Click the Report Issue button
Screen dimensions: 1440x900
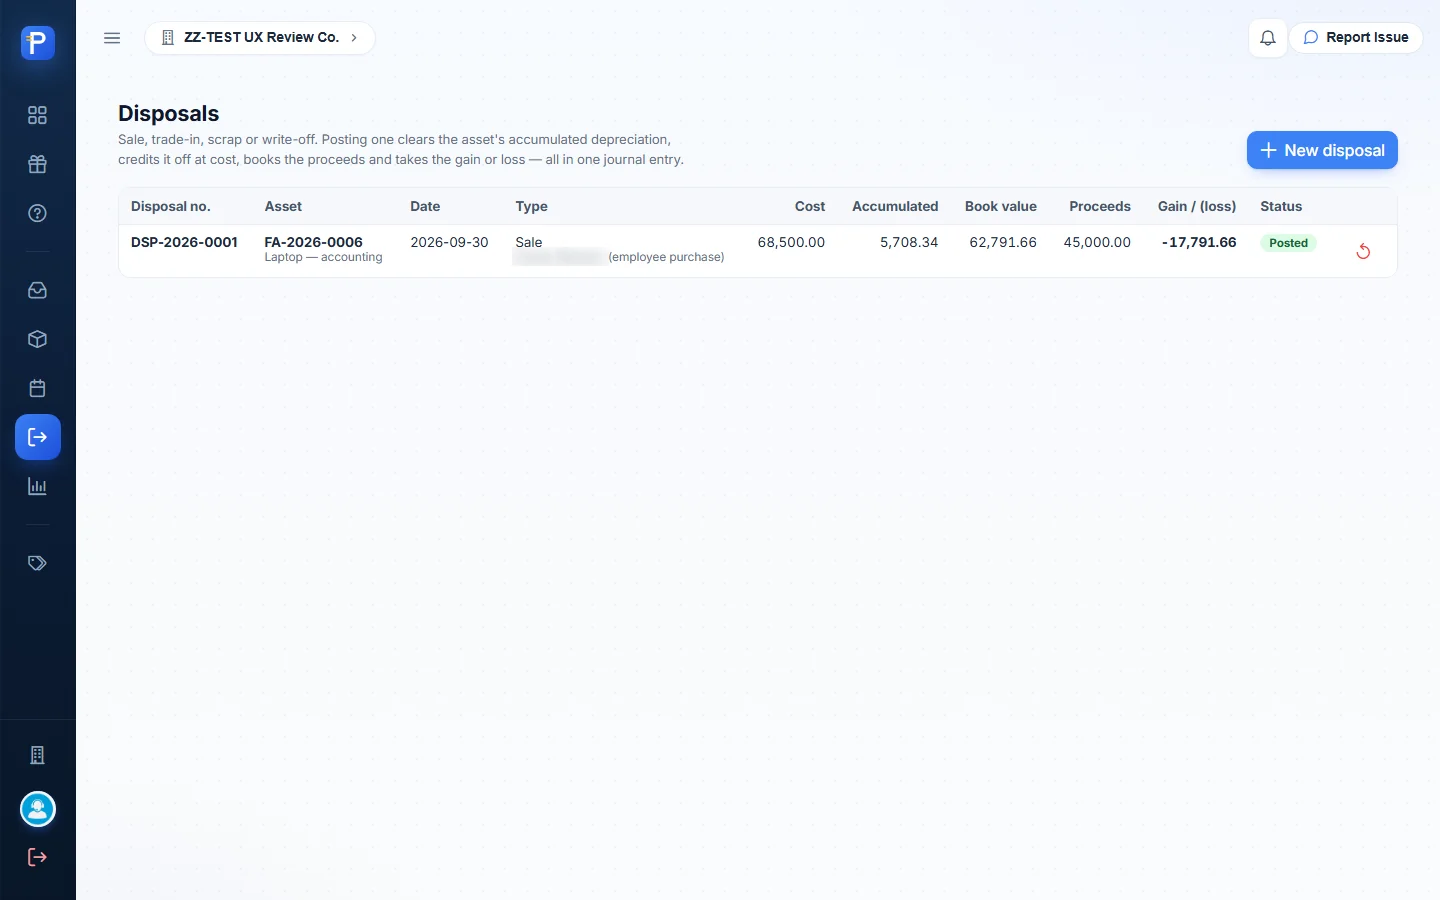(x=1356, y=38)
